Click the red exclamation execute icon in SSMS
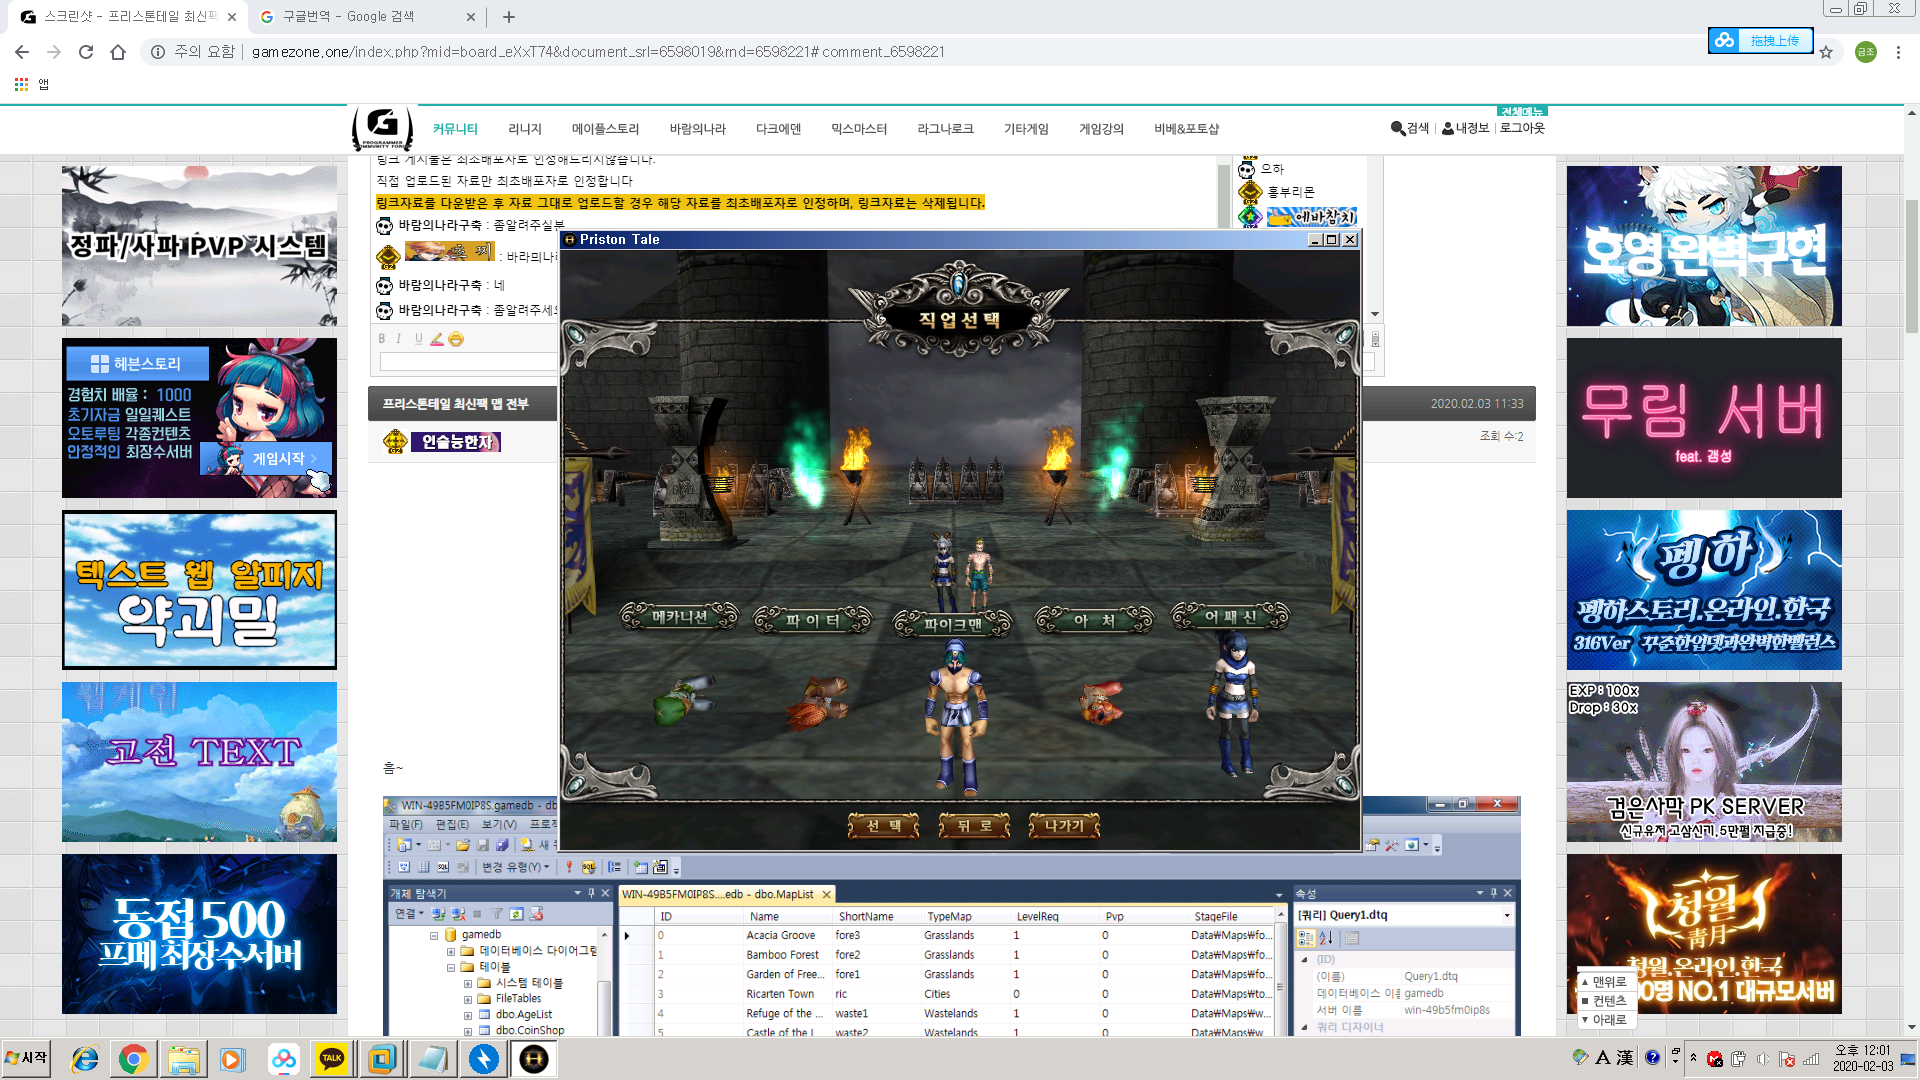 569,867
